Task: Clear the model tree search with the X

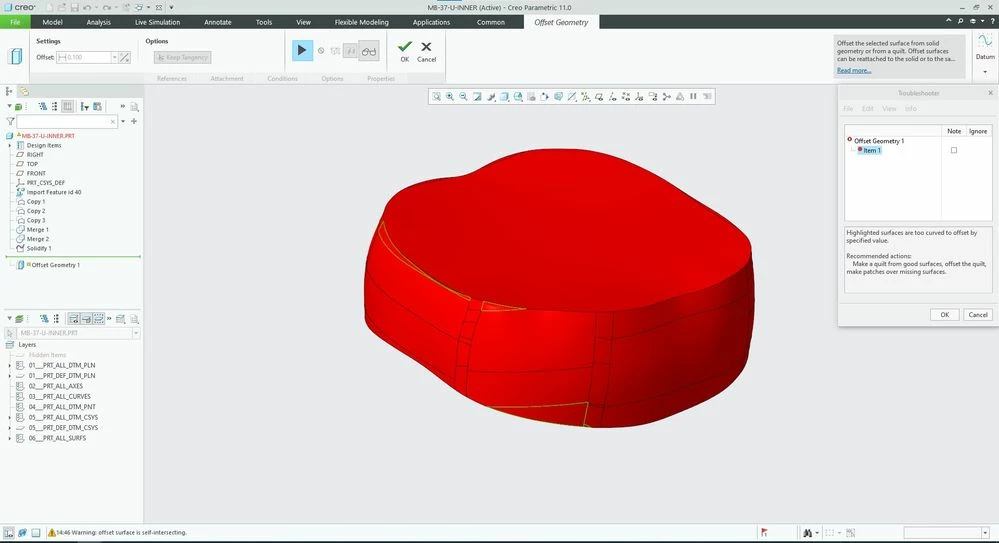Action: pyautogui.click(x=113, y=121)
